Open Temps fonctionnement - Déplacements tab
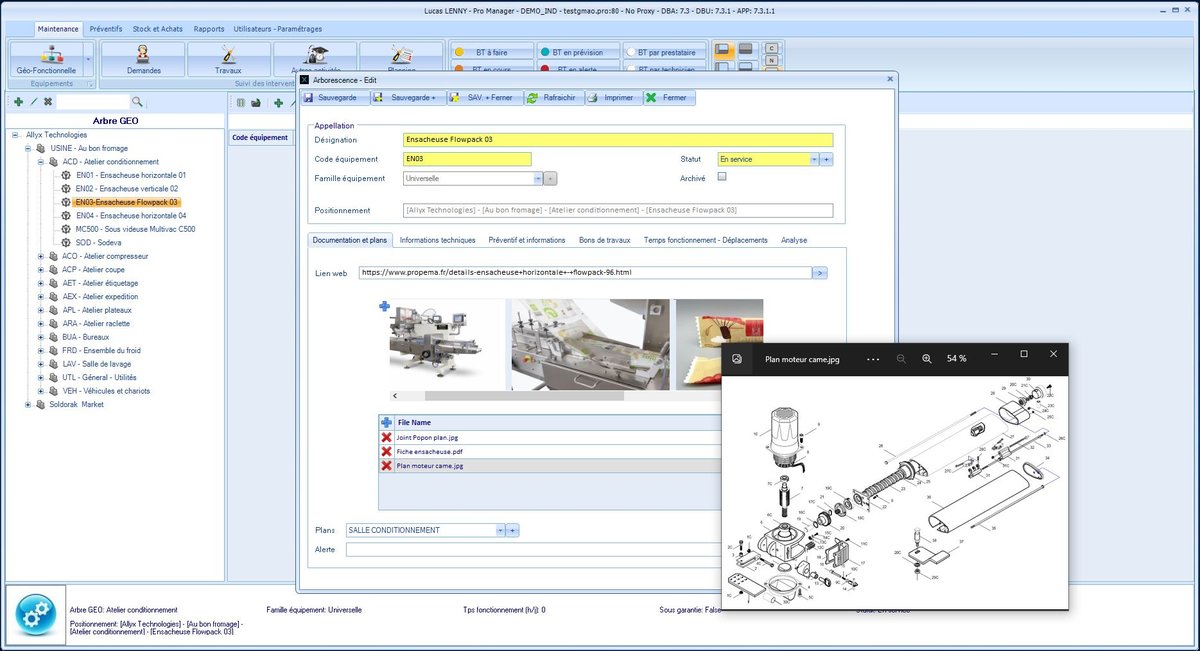Image resolution: width=1200 pixels, height=651 pixels. pyautogui.click(x=706, y=240)
